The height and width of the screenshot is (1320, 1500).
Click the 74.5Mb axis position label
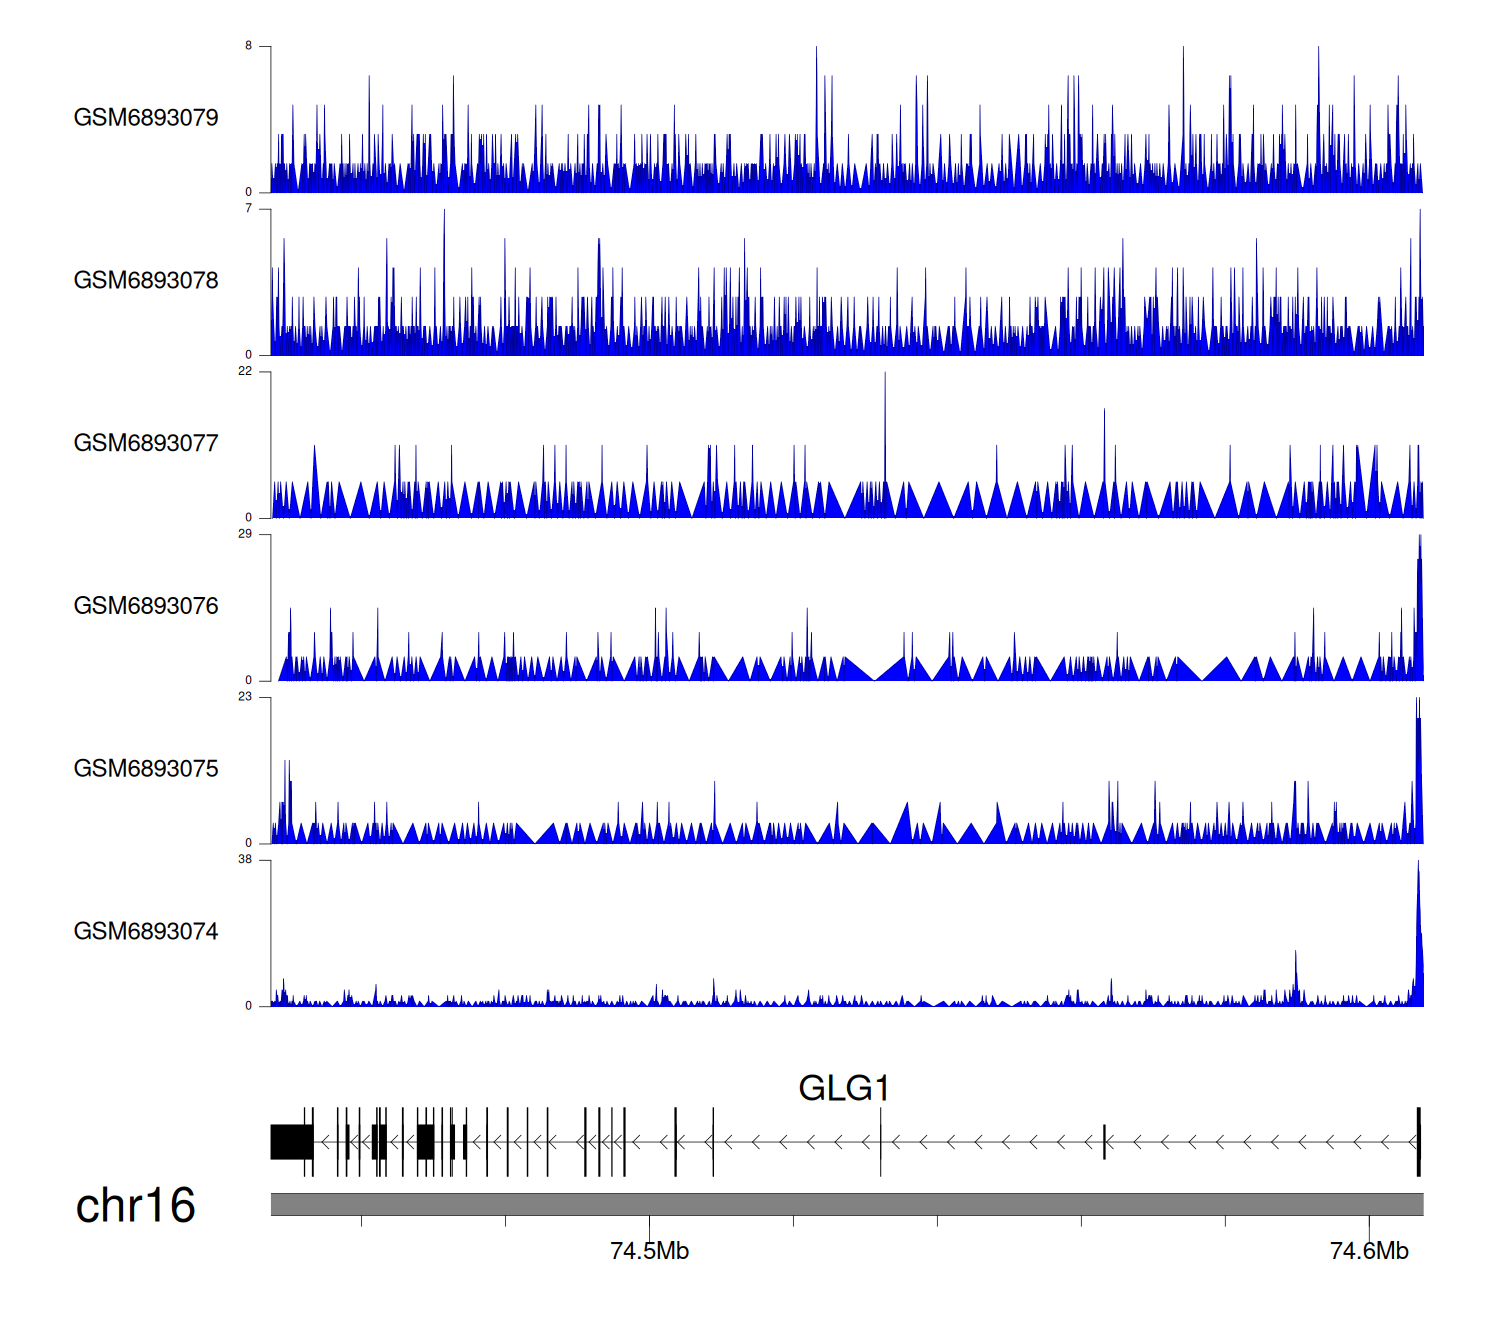[x=649, y=1251]
